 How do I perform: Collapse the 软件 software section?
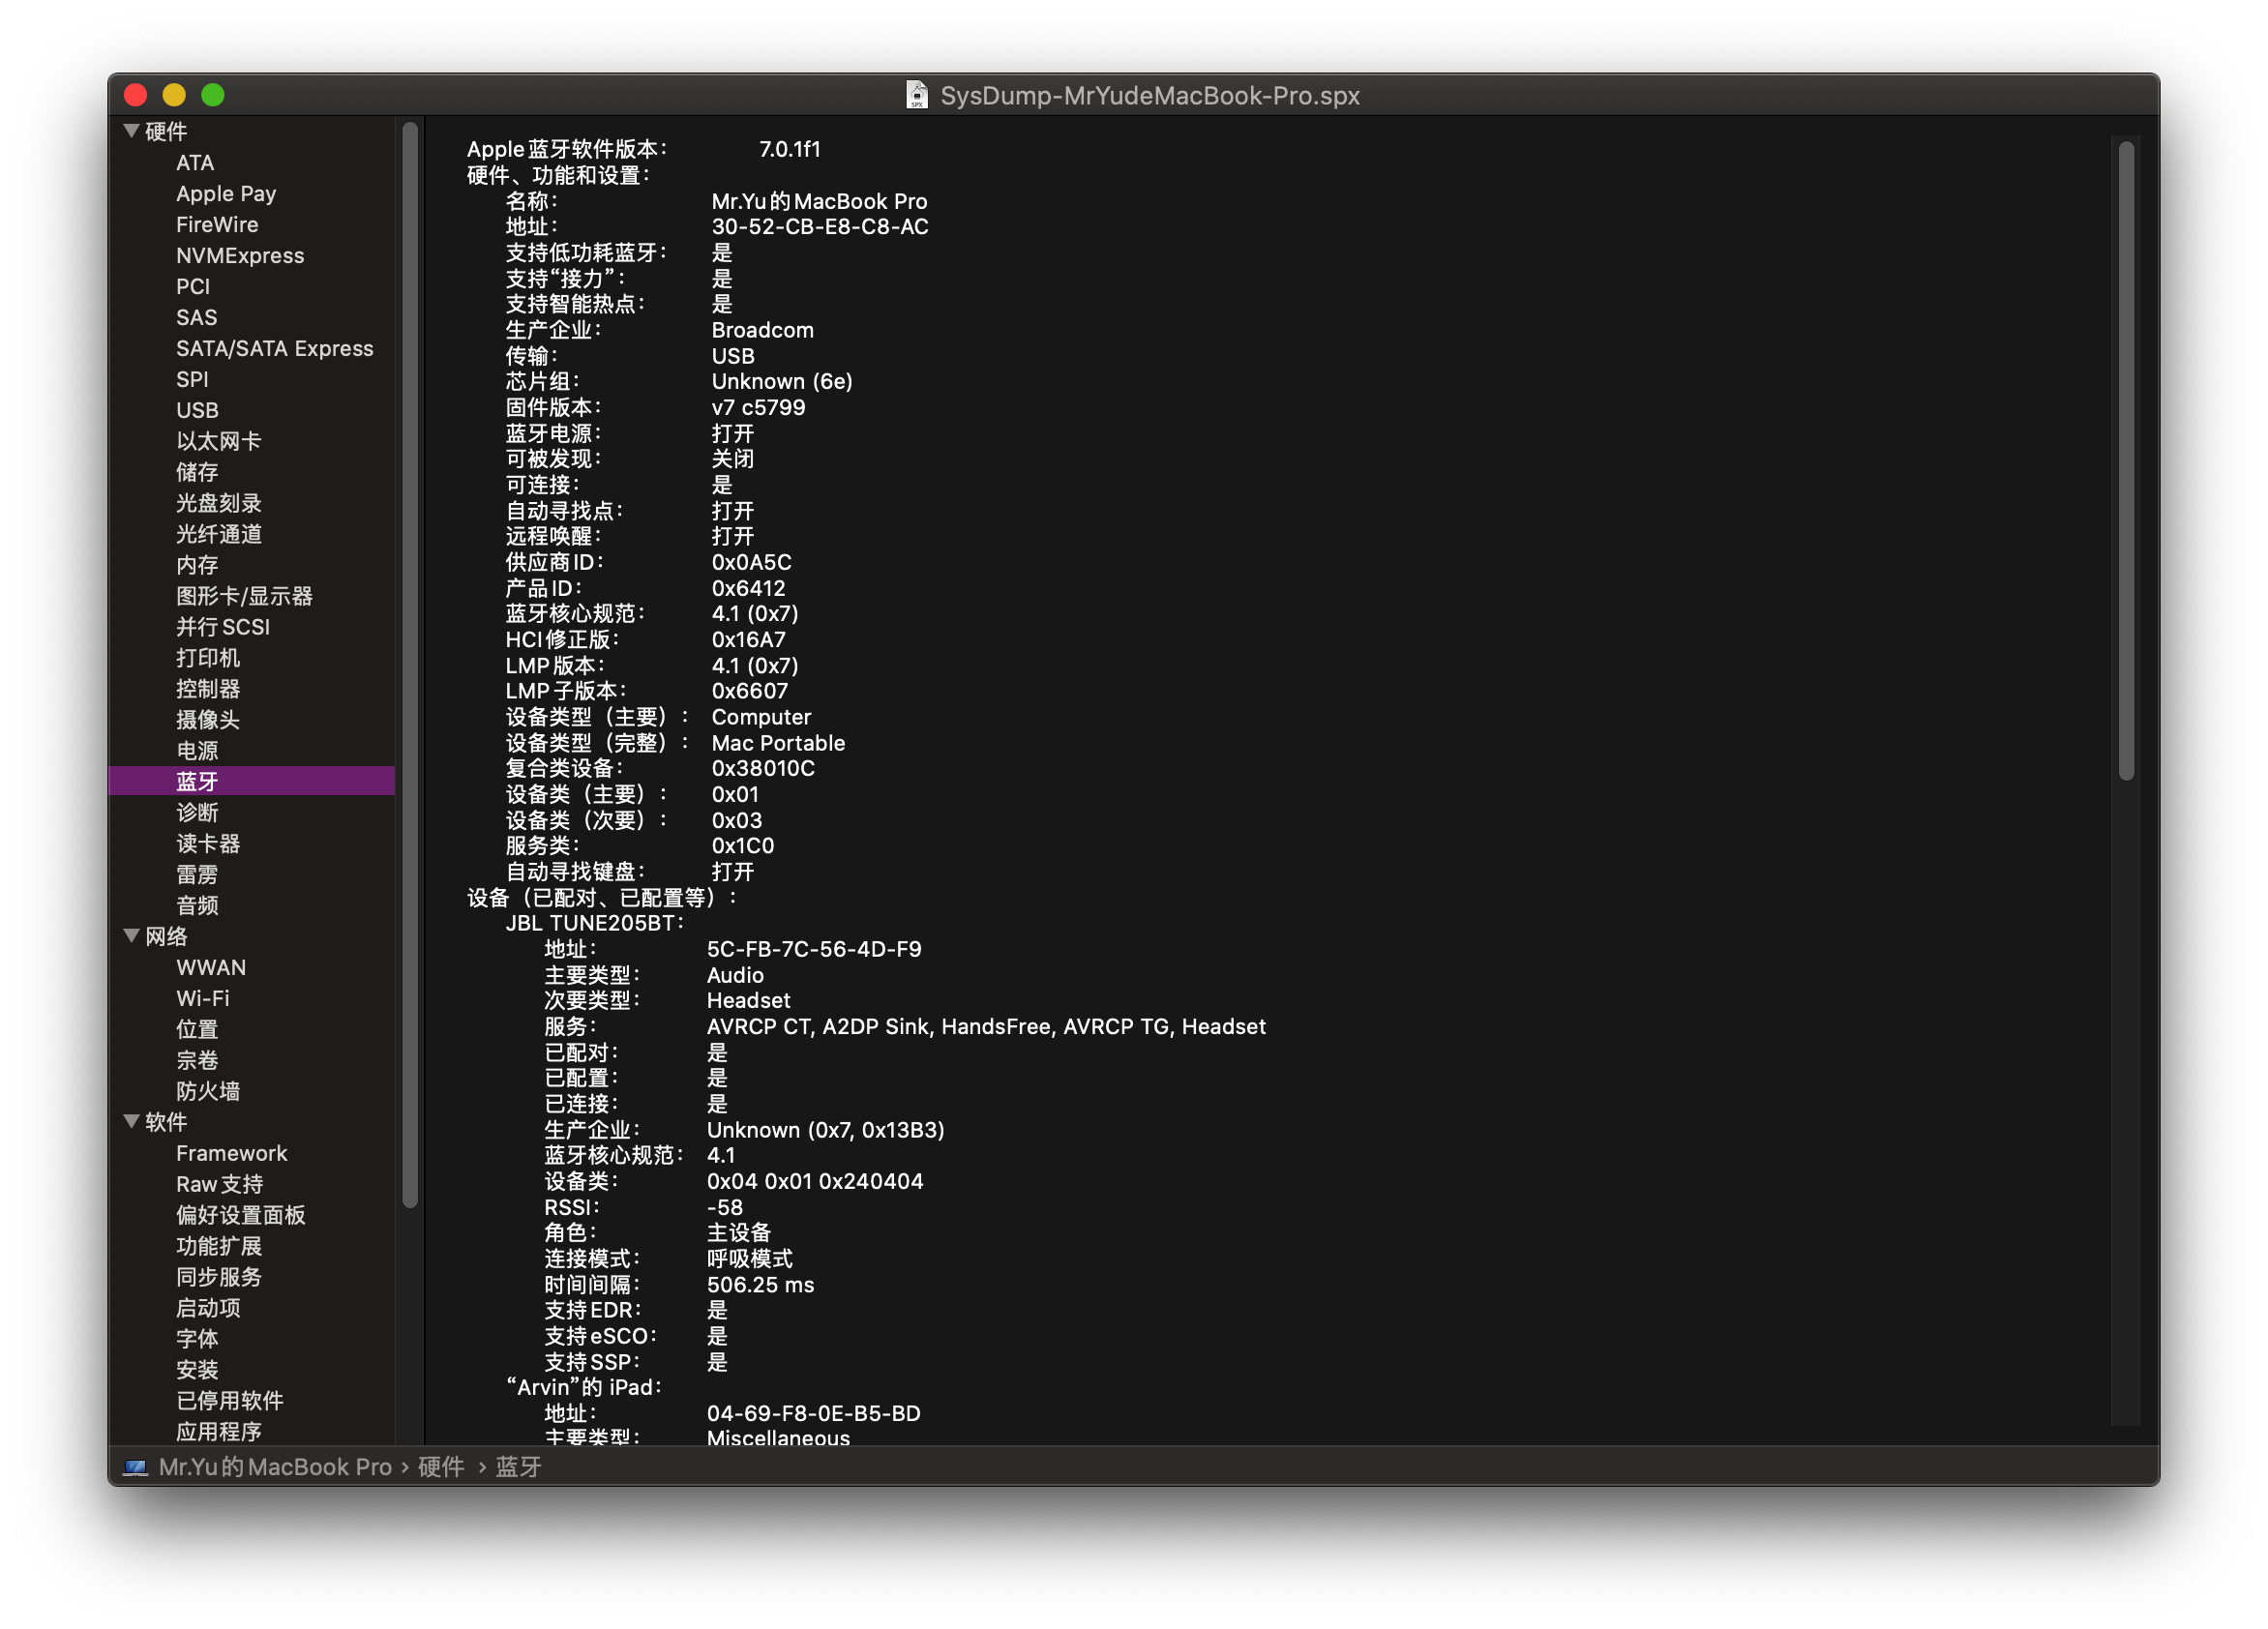pos(131,1121)
